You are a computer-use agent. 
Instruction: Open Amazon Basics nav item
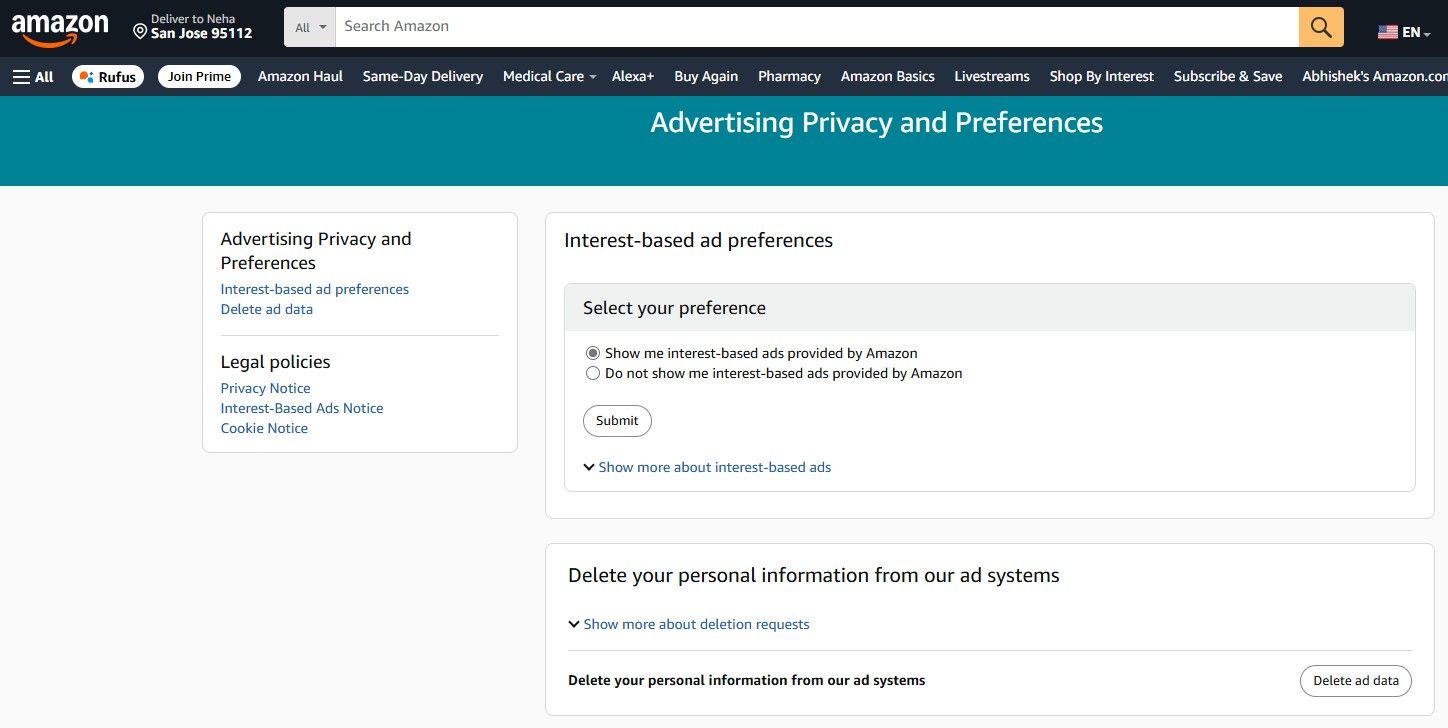click(x=888, y=76)
